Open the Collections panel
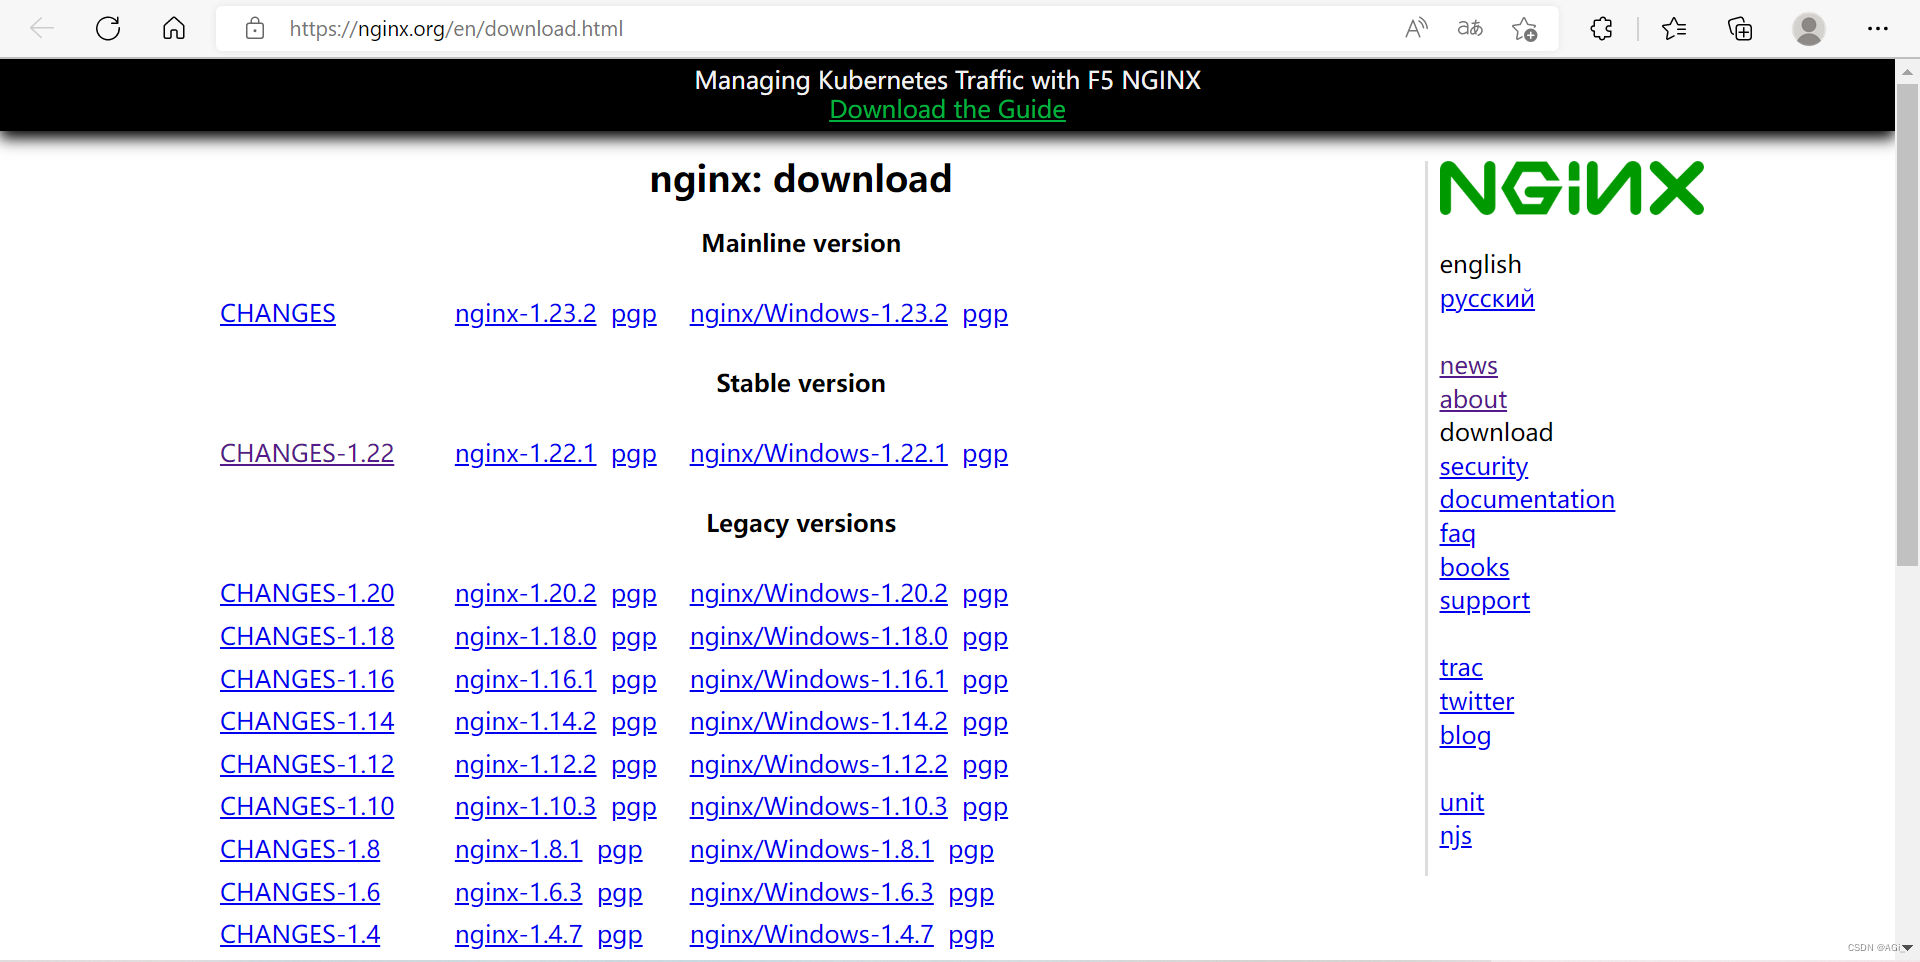 pyautogui.click(x=1740, y=28)
